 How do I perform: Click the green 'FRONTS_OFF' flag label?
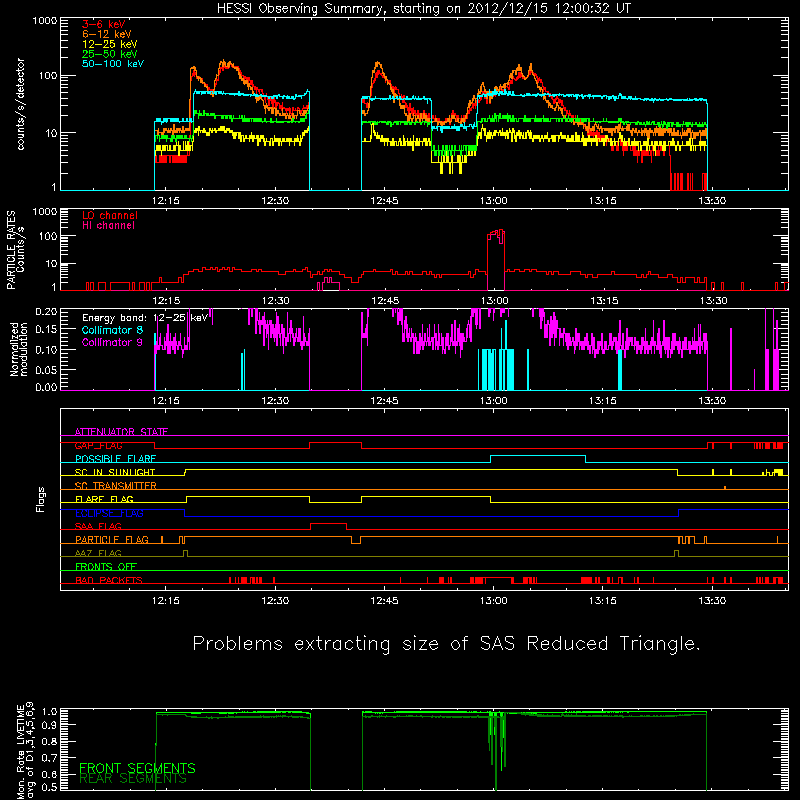pos(106,567)
